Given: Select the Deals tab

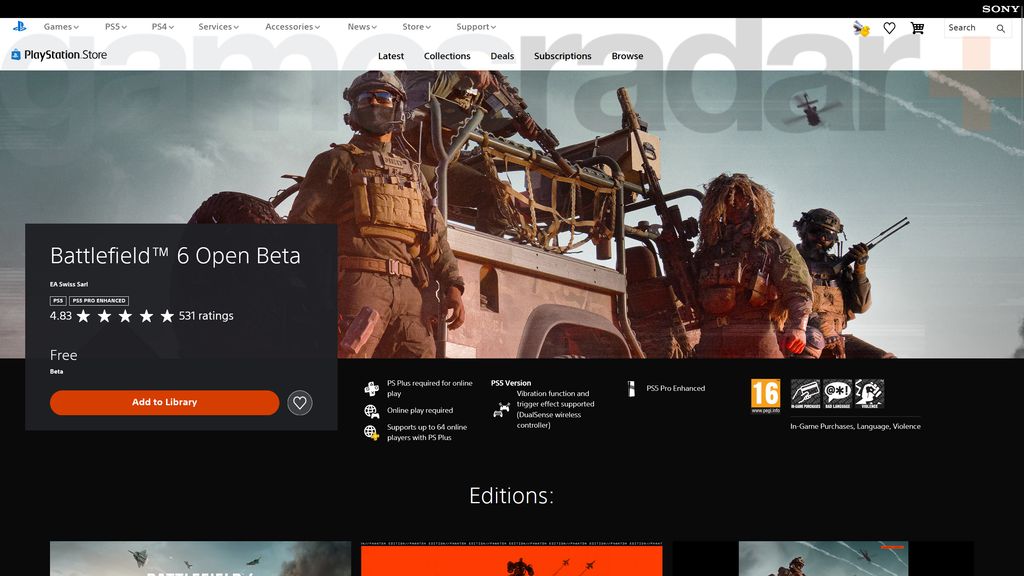Looking at the screenshot, I should (x=502, y=56).
